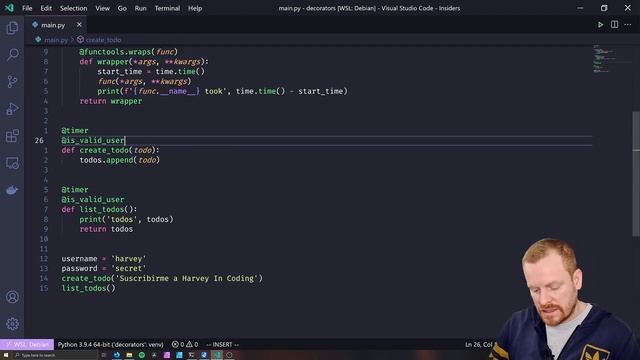This screenshot has width=640, height=360.
Task: Click the create_todo('Suscribirme a Harvey In Coding') call
Action: point(162,278)
